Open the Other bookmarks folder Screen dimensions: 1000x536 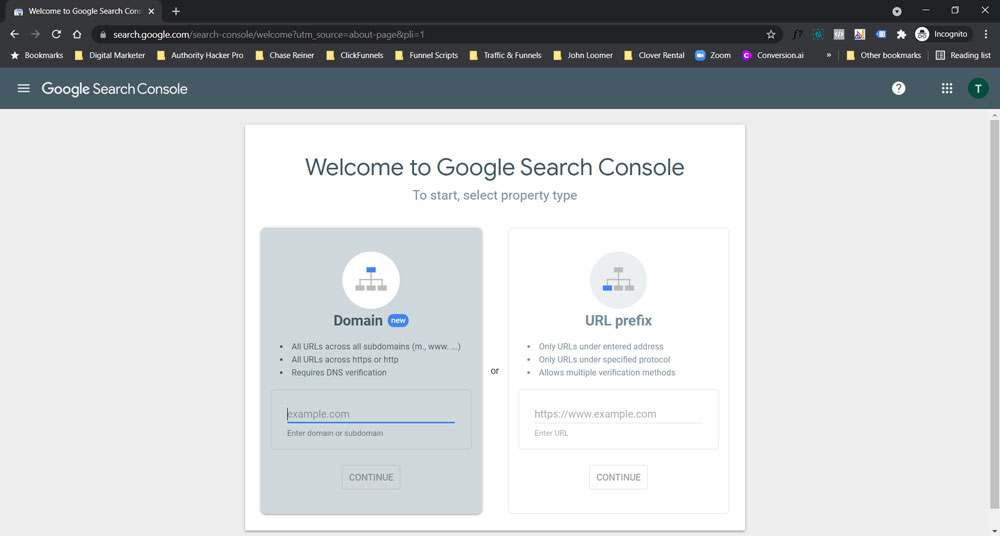(883, 56)
